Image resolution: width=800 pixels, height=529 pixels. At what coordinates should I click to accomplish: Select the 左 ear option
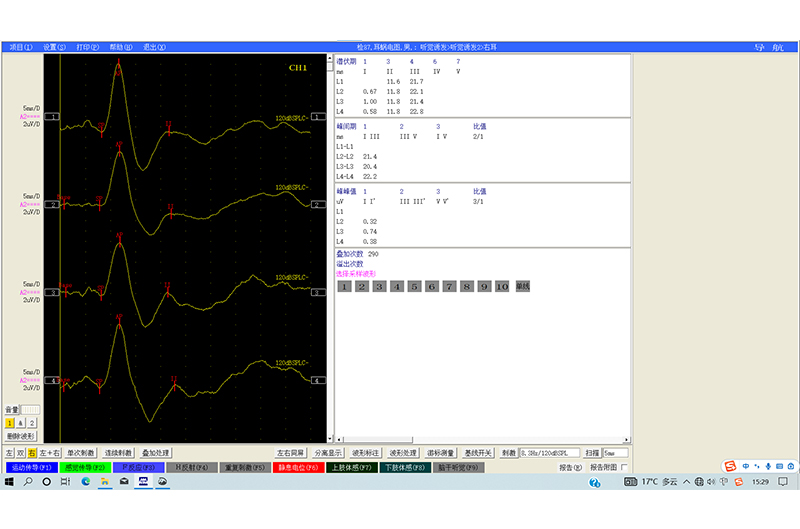[9, 453]
